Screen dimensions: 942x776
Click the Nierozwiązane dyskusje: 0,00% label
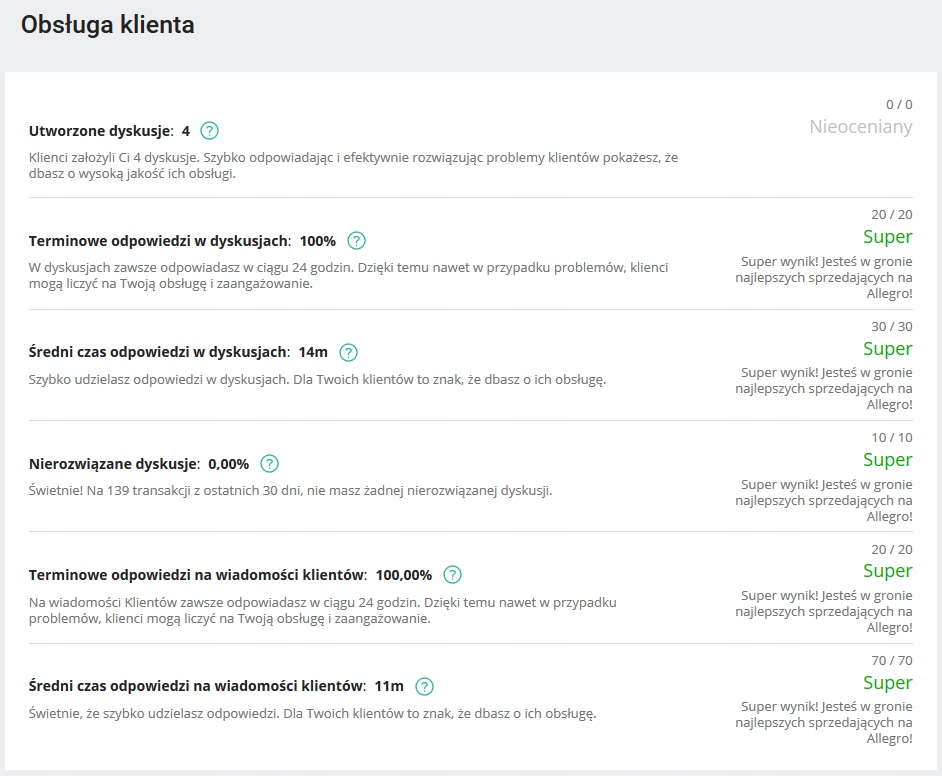[139, 464]
